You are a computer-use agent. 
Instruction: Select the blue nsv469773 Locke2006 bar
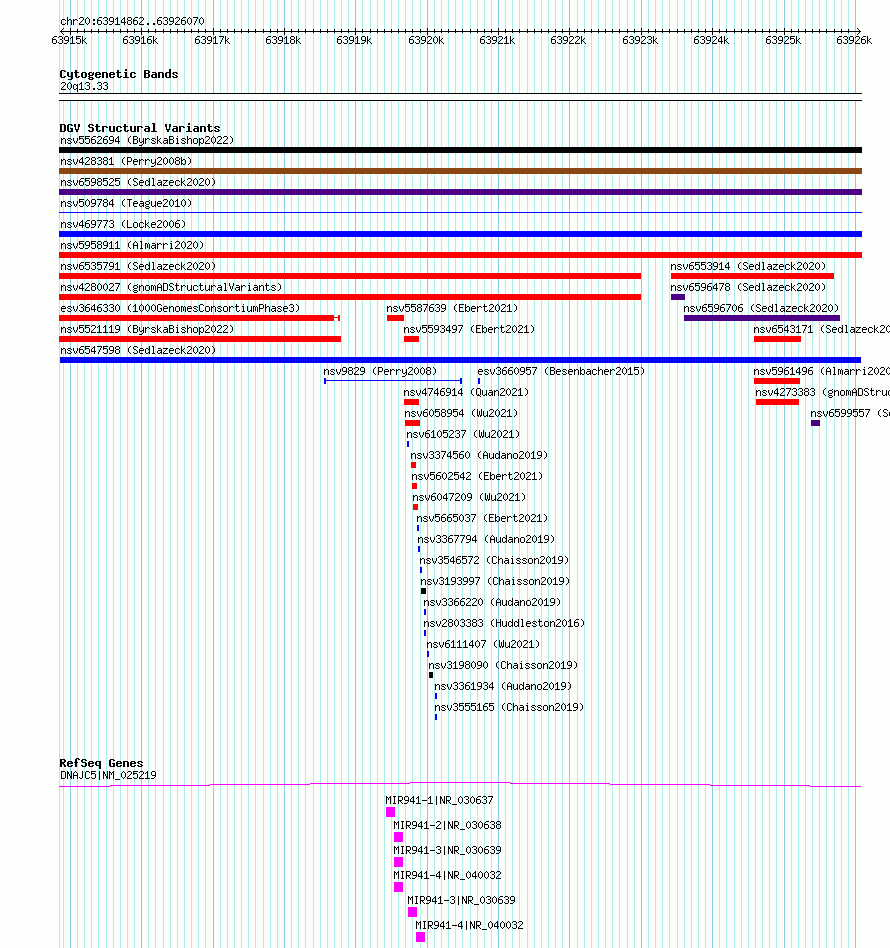(x=460, y=234)
